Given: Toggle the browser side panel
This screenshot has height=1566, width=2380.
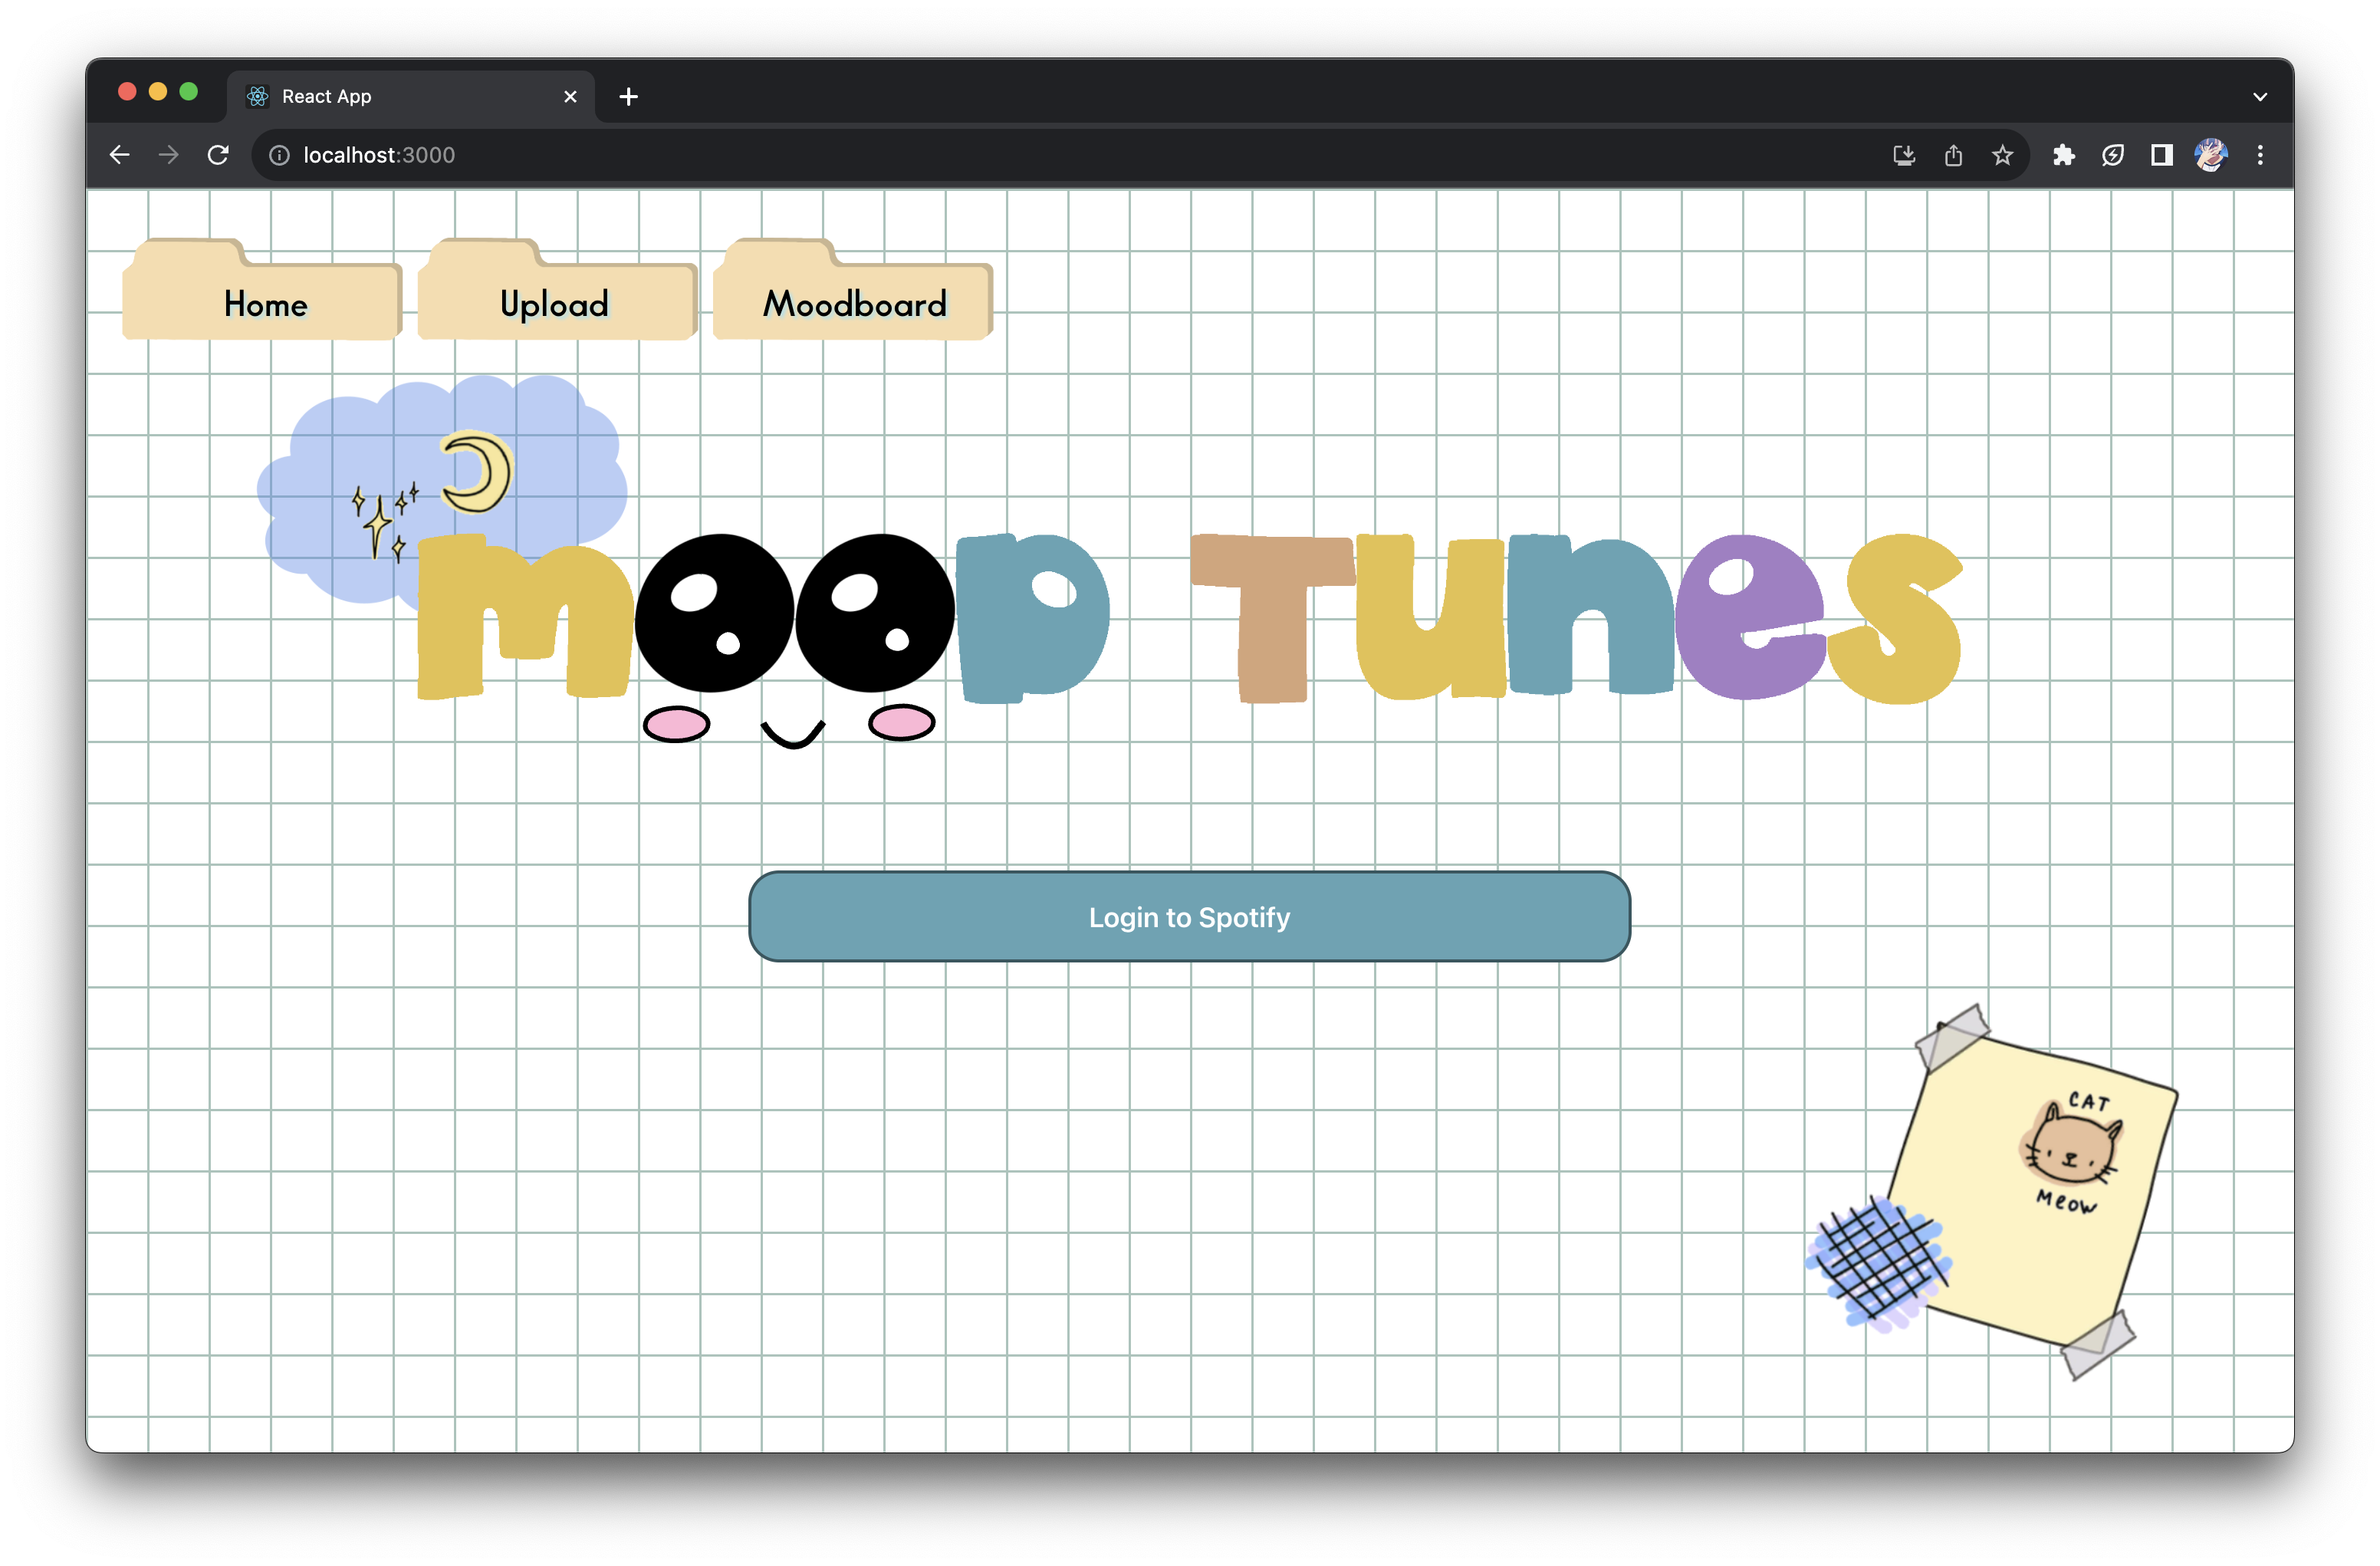Looking at the screenshot, I should 2162,155.
